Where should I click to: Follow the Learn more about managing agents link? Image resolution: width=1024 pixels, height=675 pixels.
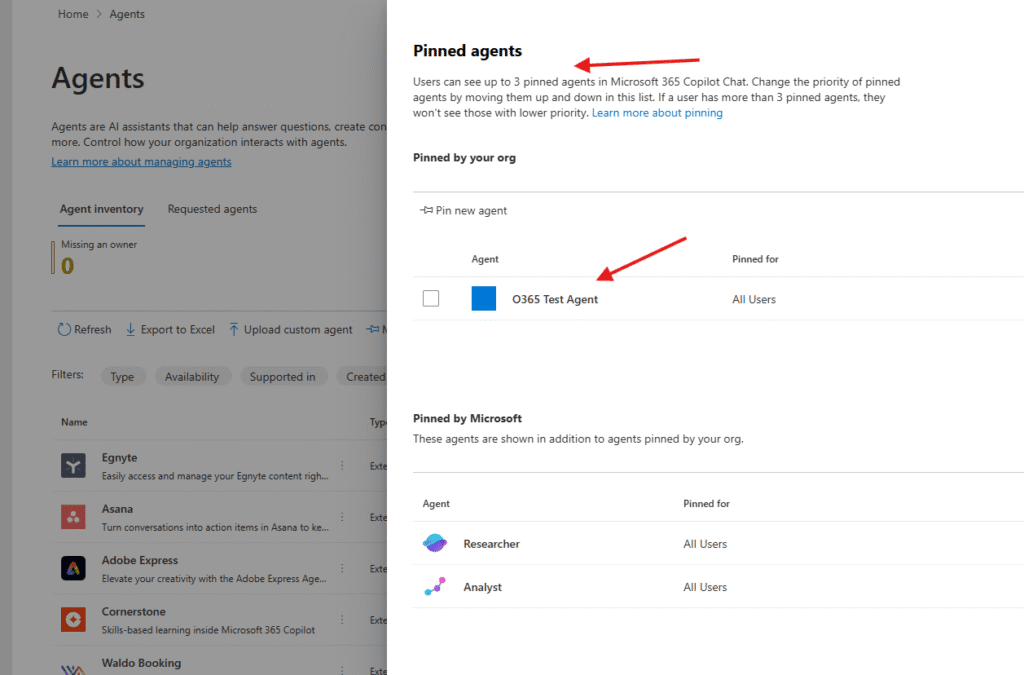[141, 162]
